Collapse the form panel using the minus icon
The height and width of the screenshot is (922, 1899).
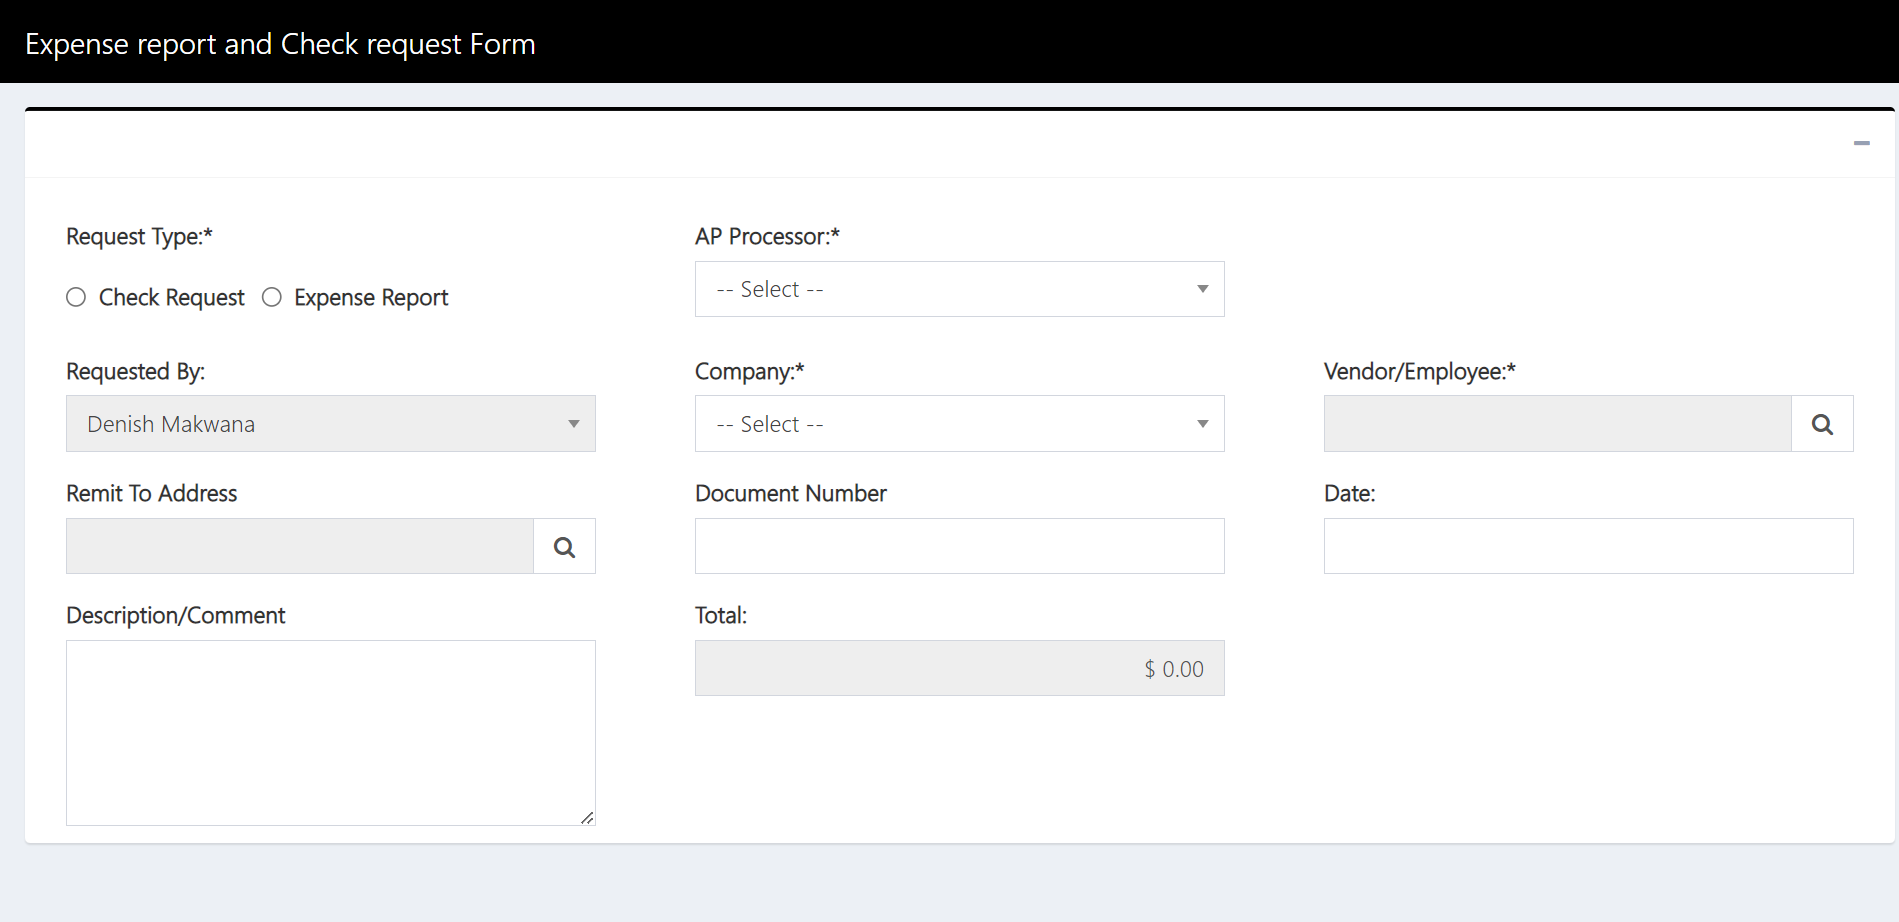click(x=1862, y=143)
